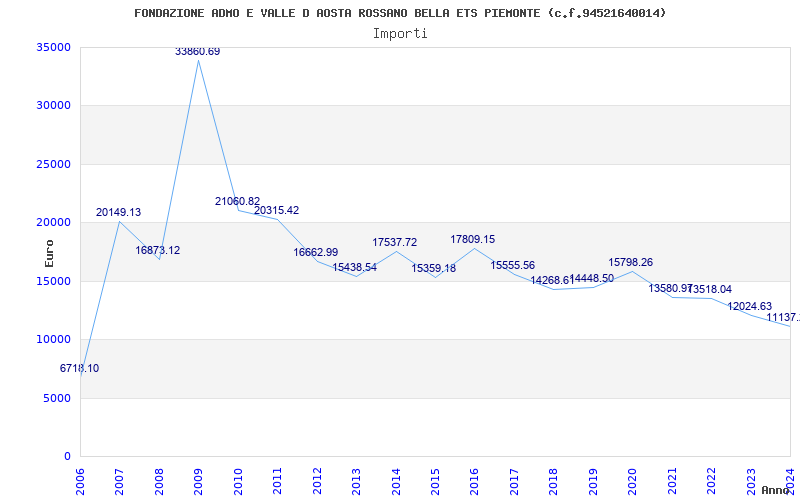Click the 2010 x-axis year label
This screenshot has width=800, height=500.
click(x=238, y=482)
